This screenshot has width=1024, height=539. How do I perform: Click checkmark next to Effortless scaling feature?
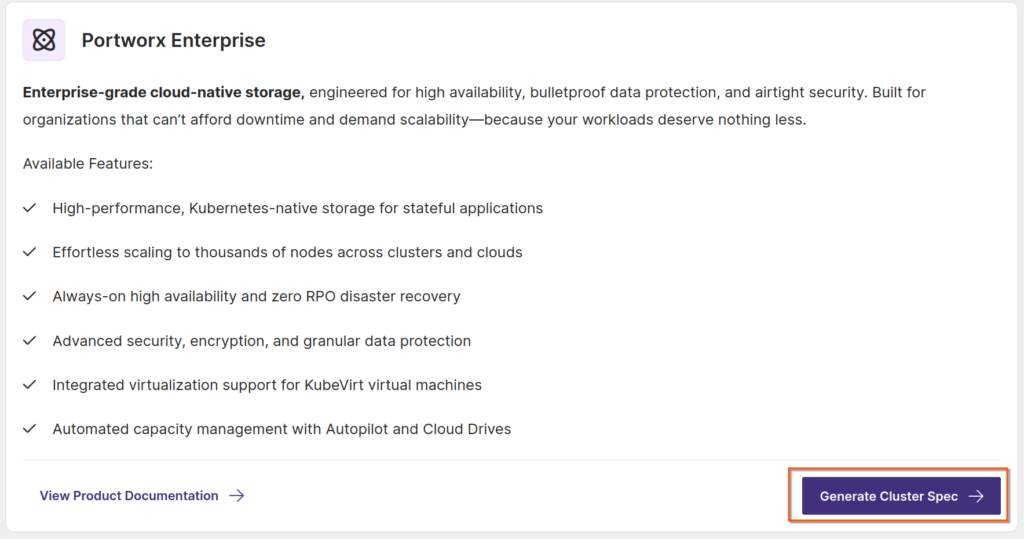(x=30, y=252)
